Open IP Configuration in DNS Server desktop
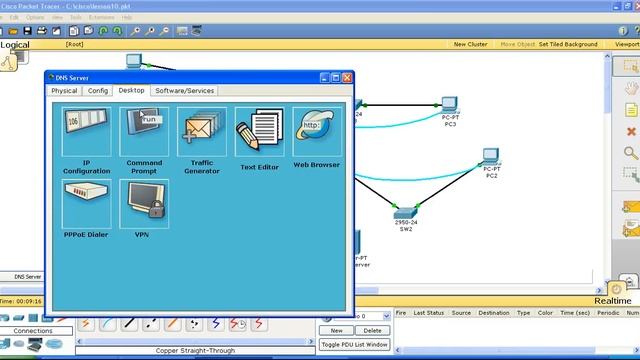 [x=86, y=132]
